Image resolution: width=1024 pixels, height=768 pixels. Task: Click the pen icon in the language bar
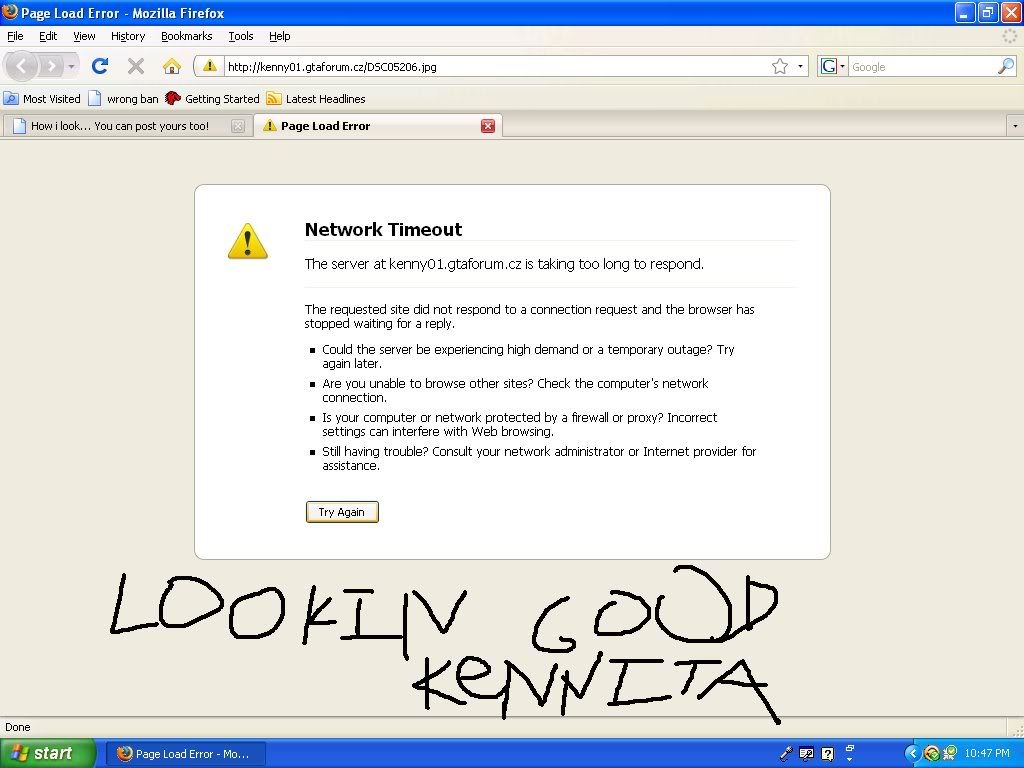coord(786,754)
